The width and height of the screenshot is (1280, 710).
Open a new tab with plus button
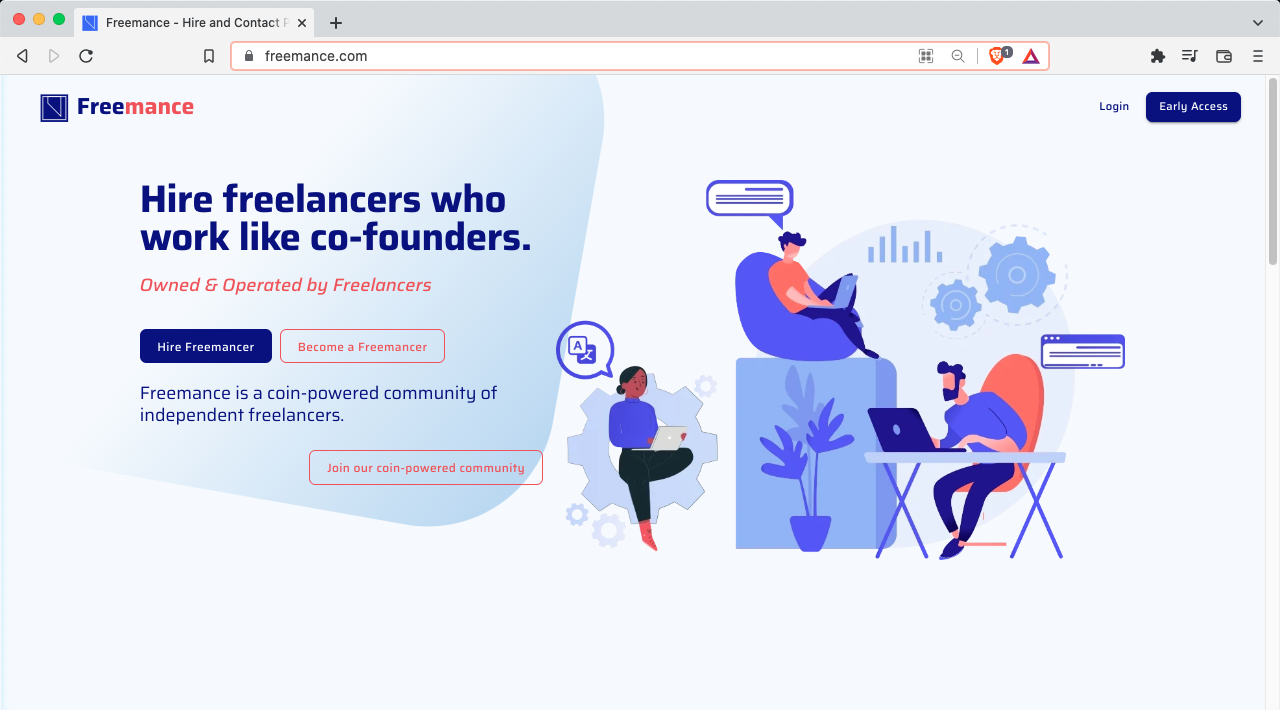tap(336, 22)
